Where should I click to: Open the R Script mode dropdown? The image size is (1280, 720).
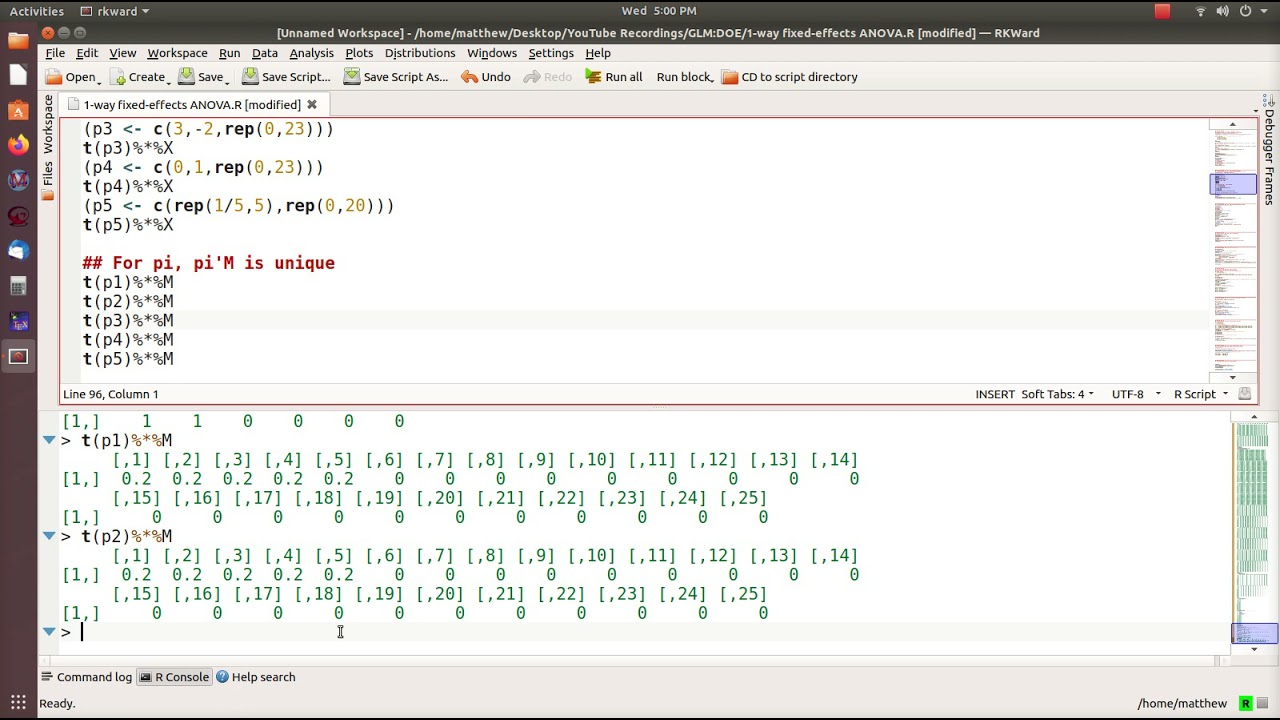click(x=1200, y=394)
